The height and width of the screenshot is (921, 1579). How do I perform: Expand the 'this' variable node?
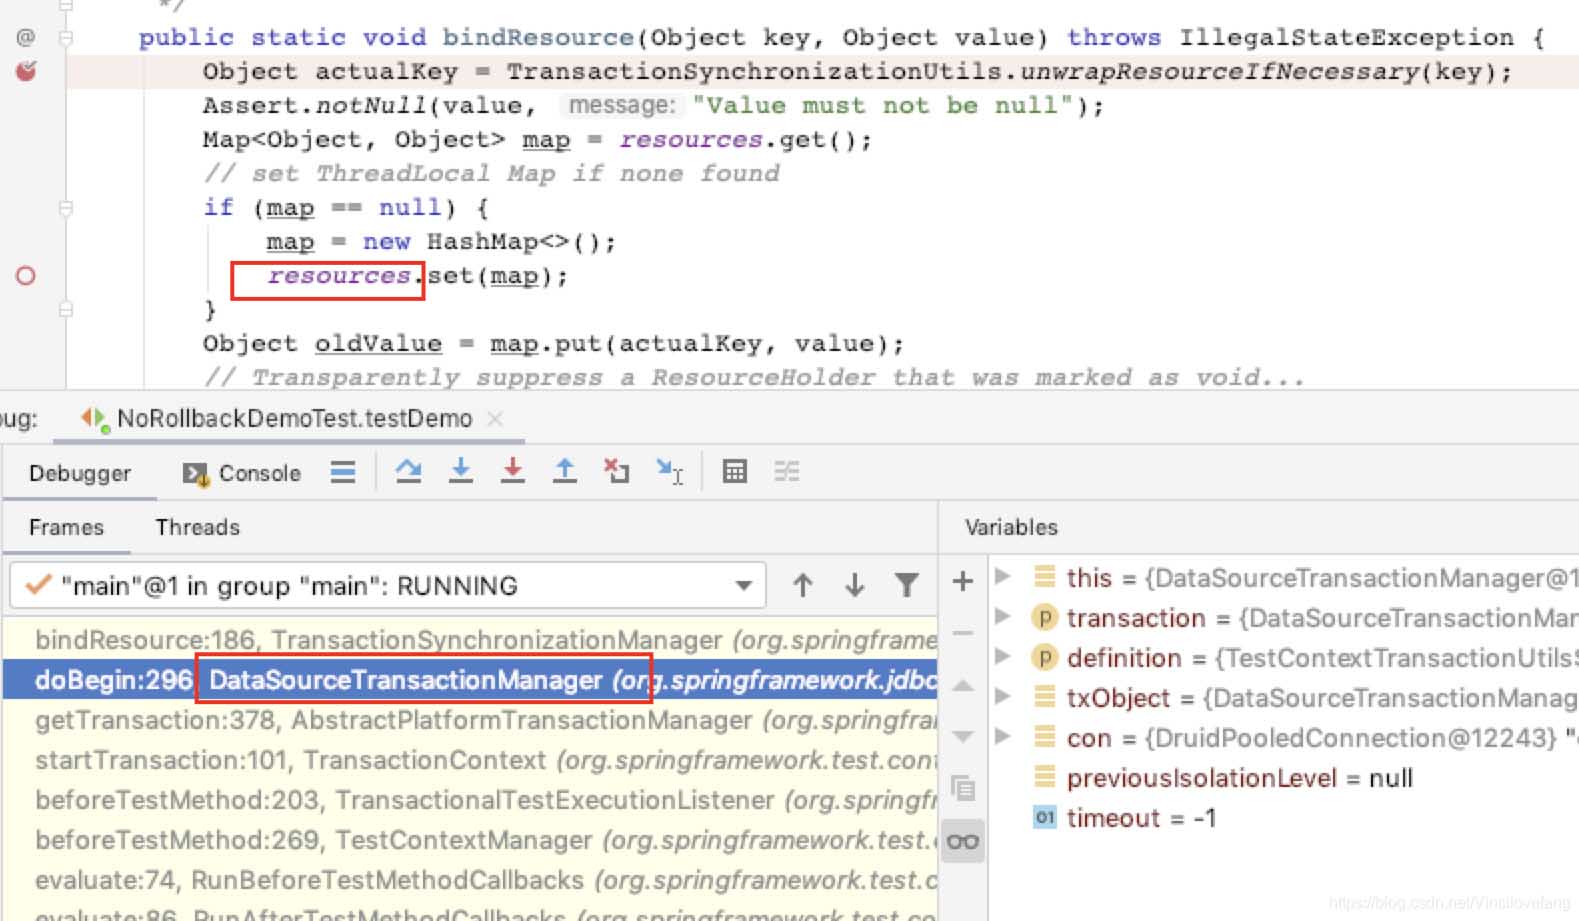(x=1003, y=576)
